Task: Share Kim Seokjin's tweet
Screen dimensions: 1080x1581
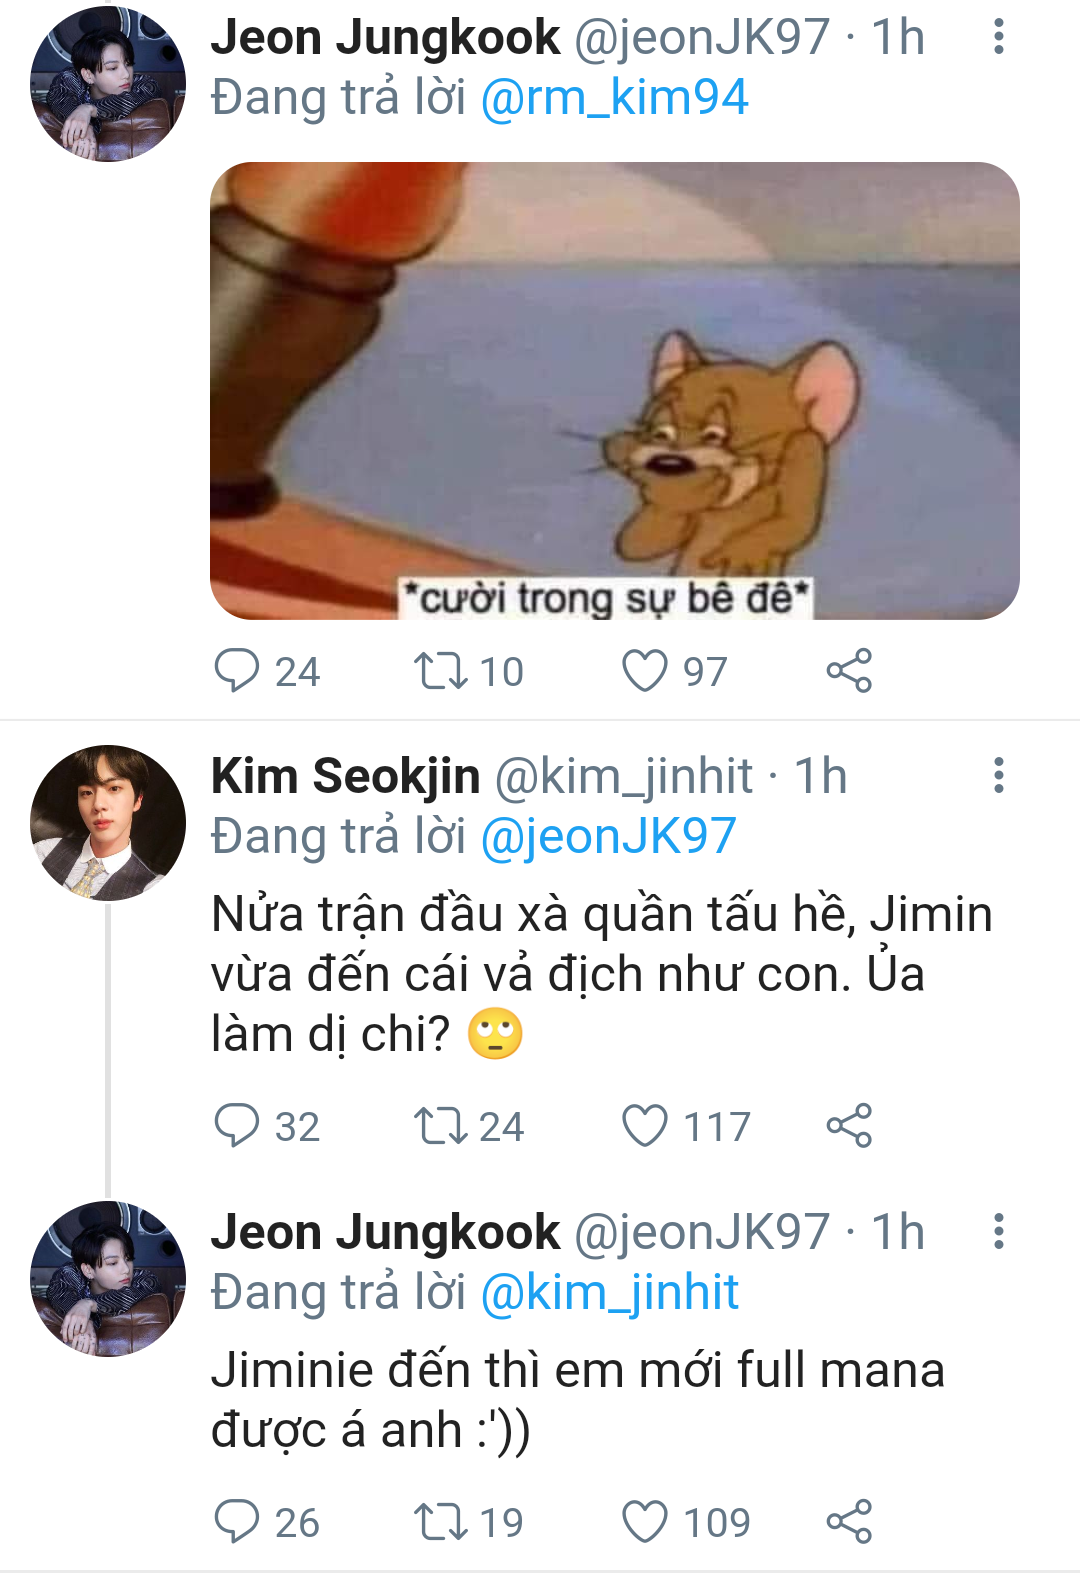Action: (849, 1125)
